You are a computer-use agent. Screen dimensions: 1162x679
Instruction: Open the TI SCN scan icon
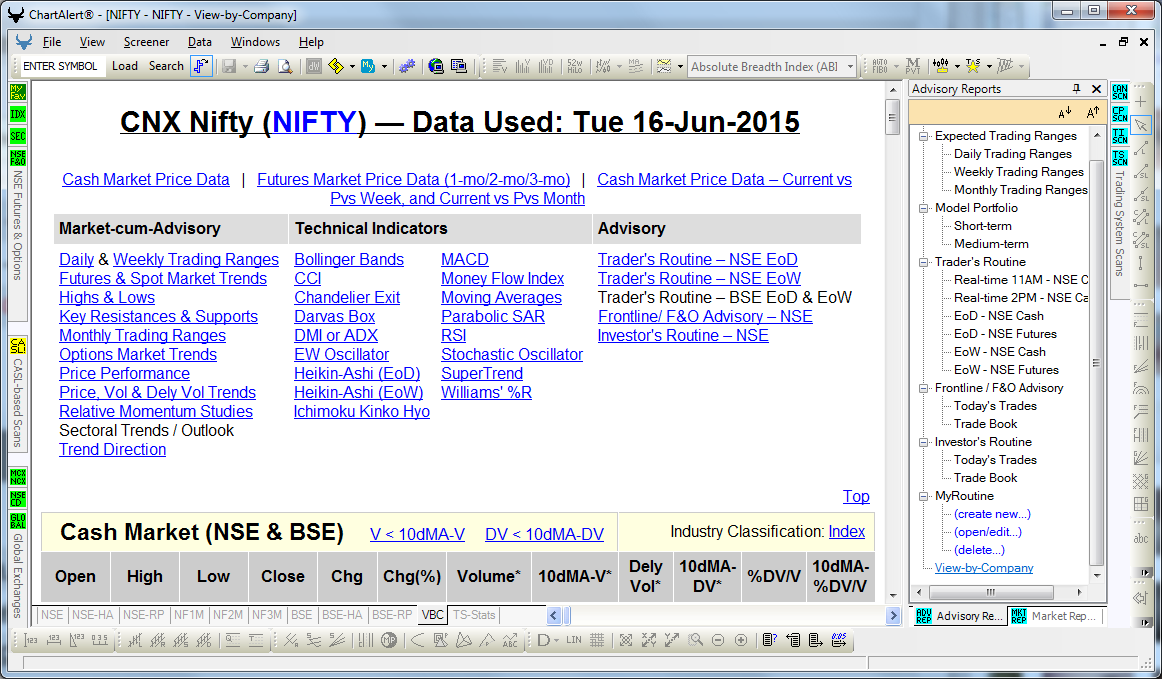(x=1120, y=136)
